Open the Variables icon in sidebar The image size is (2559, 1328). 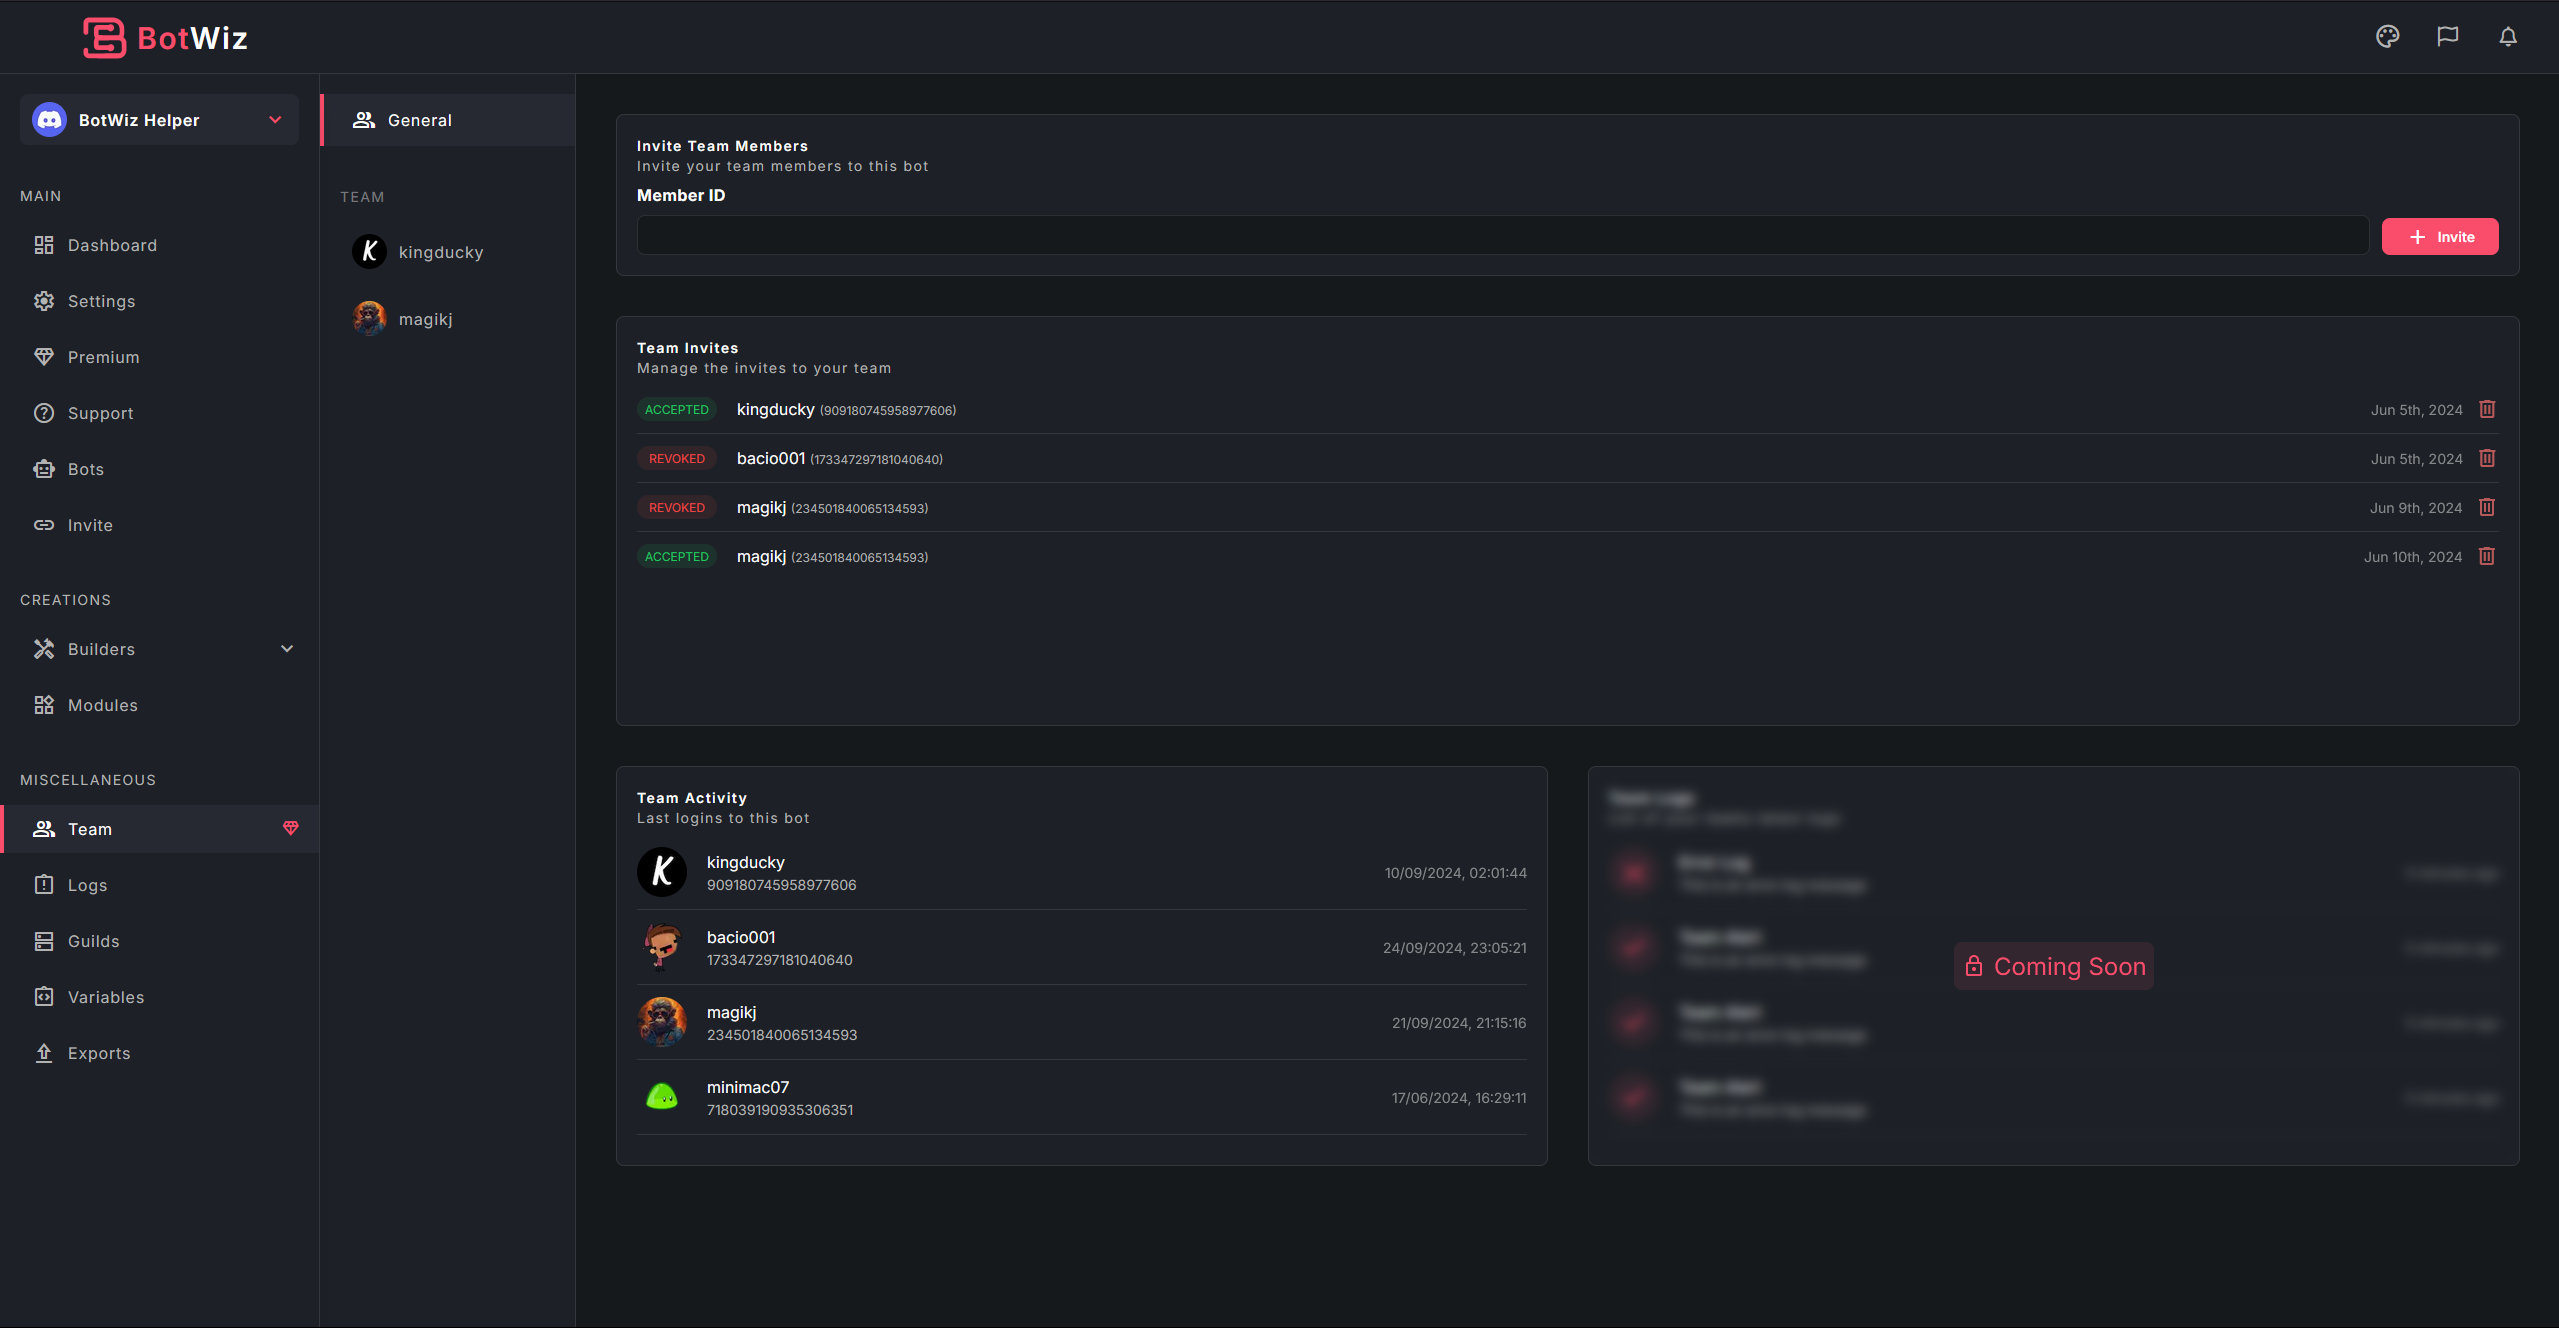click(x=44, y=996)
